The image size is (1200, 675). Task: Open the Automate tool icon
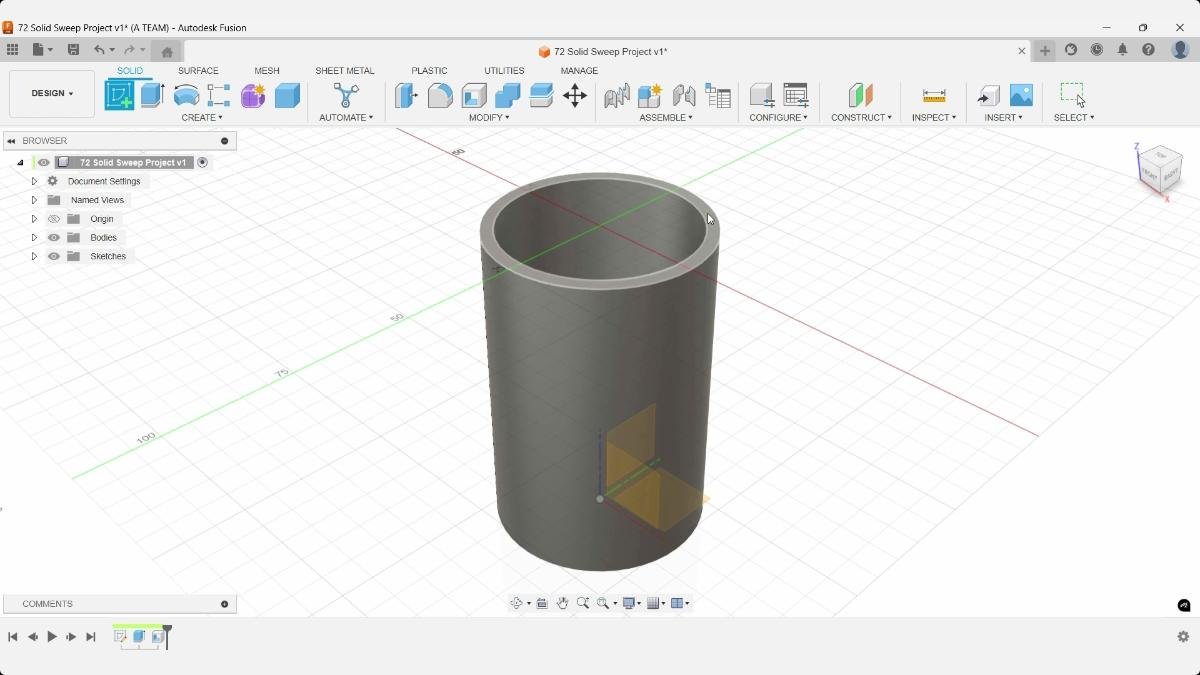point(346,95)
